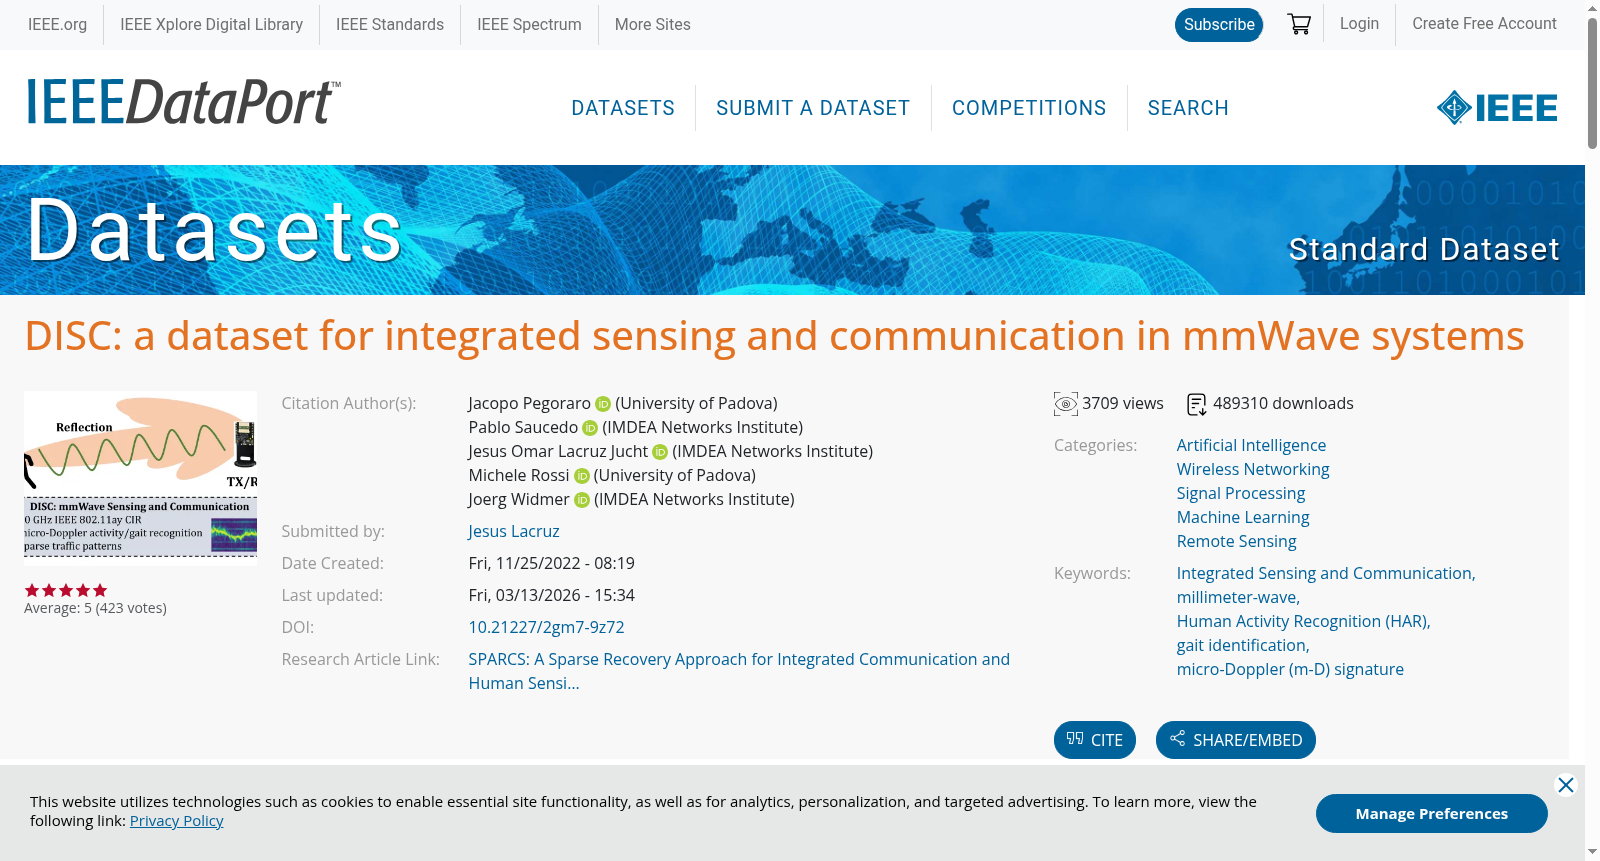This screenshot has width=1600, height=861.
Task: Open the shopping cart icon
Action: 1299,24
